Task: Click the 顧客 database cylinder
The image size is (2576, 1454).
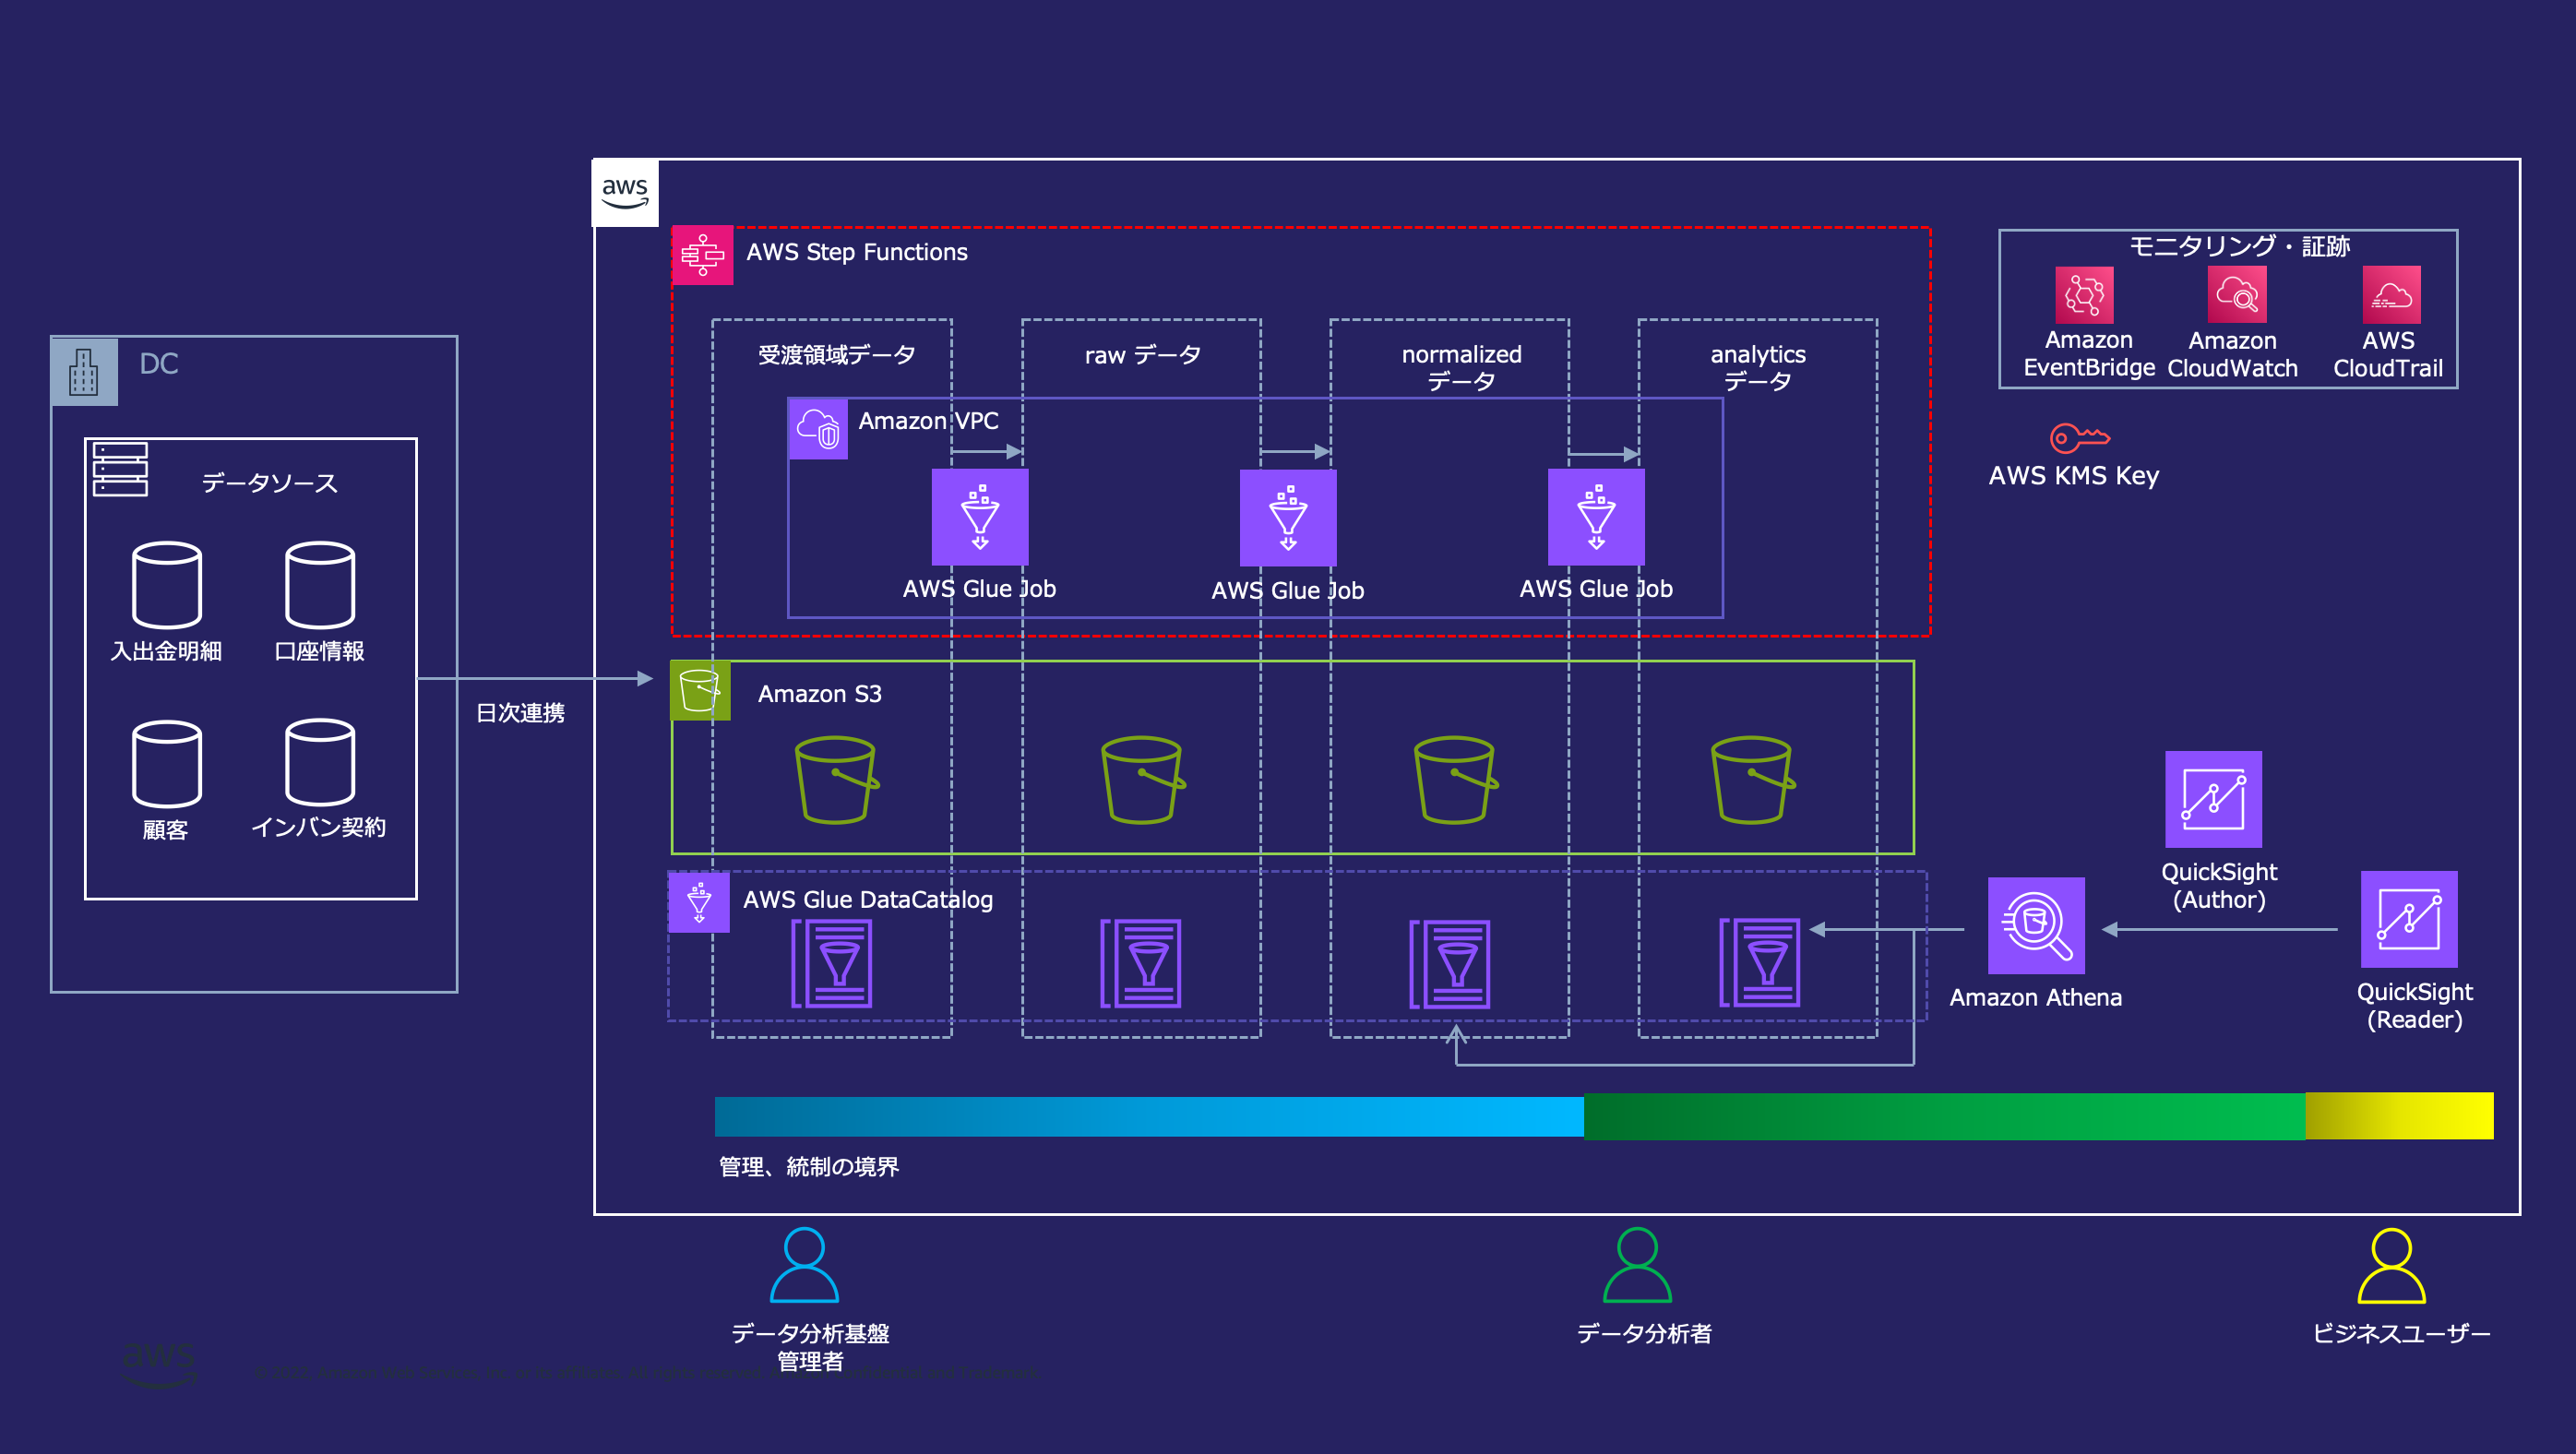Action: click(x=167, y=764)
